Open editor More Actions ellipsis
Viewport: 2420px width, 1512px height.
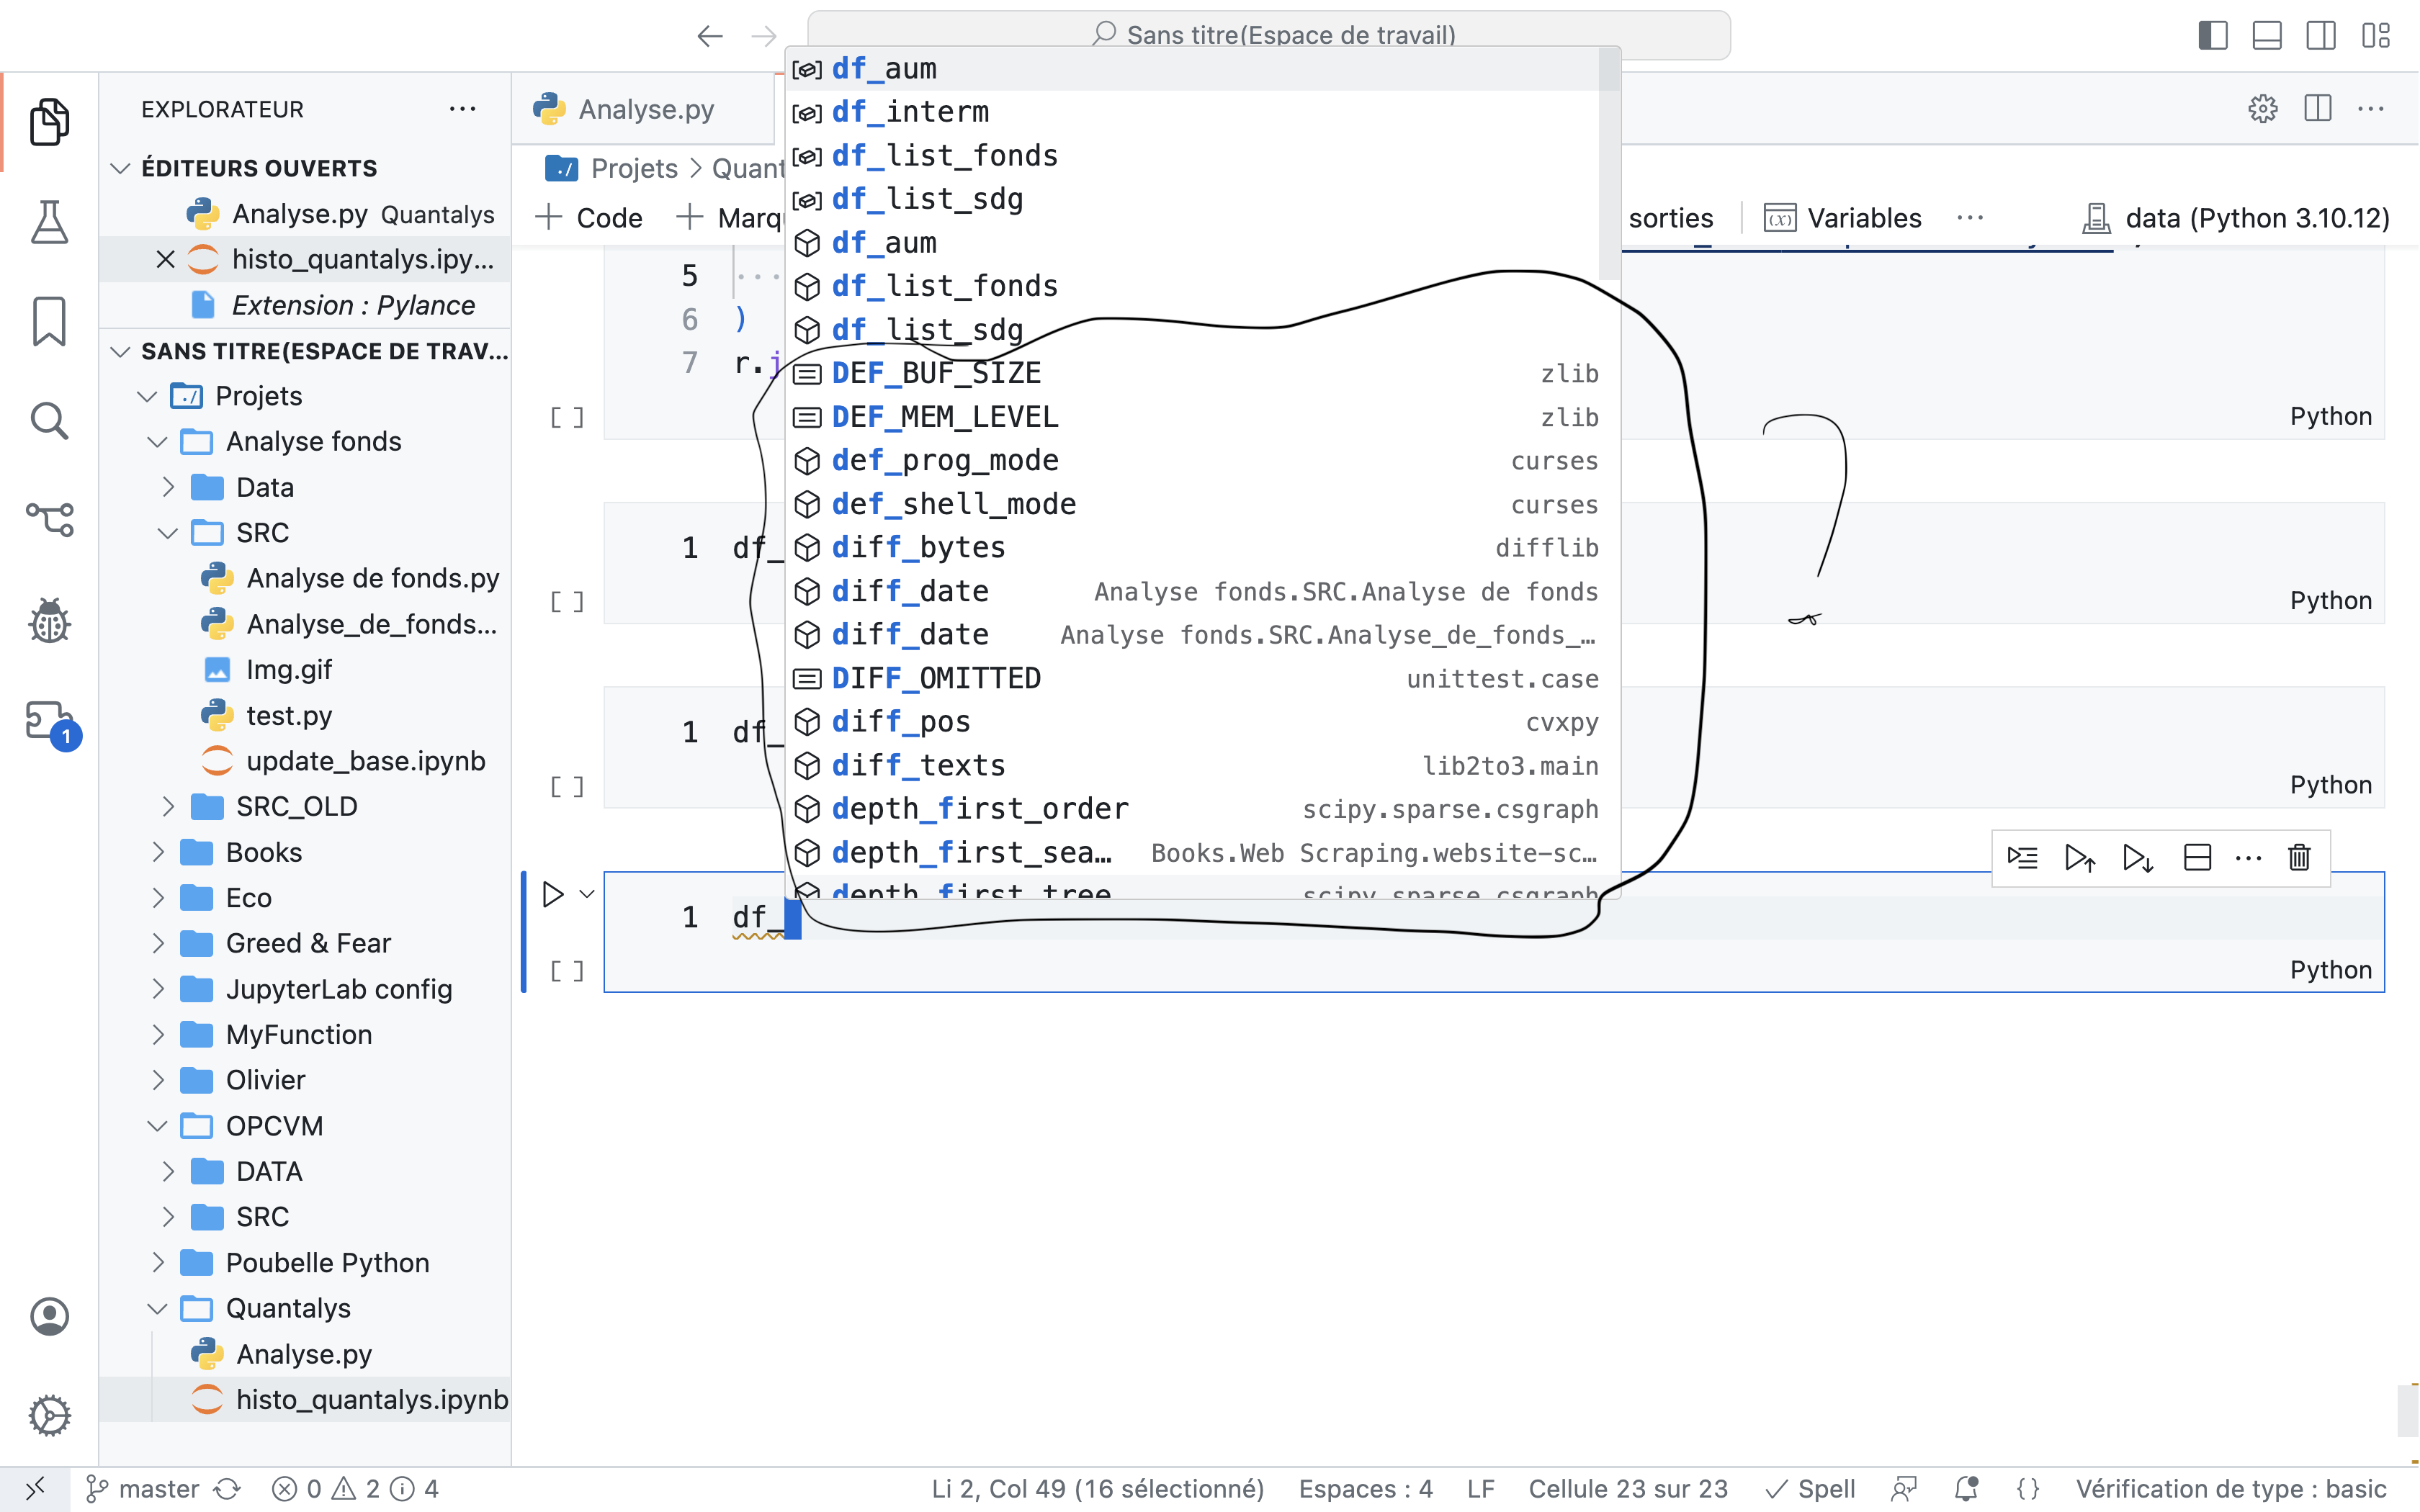pyautogui.click(x=2371, y=108)
